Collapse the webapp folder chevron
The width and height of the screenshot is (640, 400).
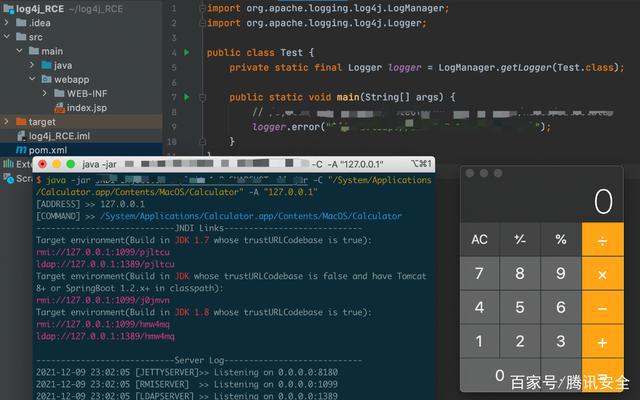[32, 79]
